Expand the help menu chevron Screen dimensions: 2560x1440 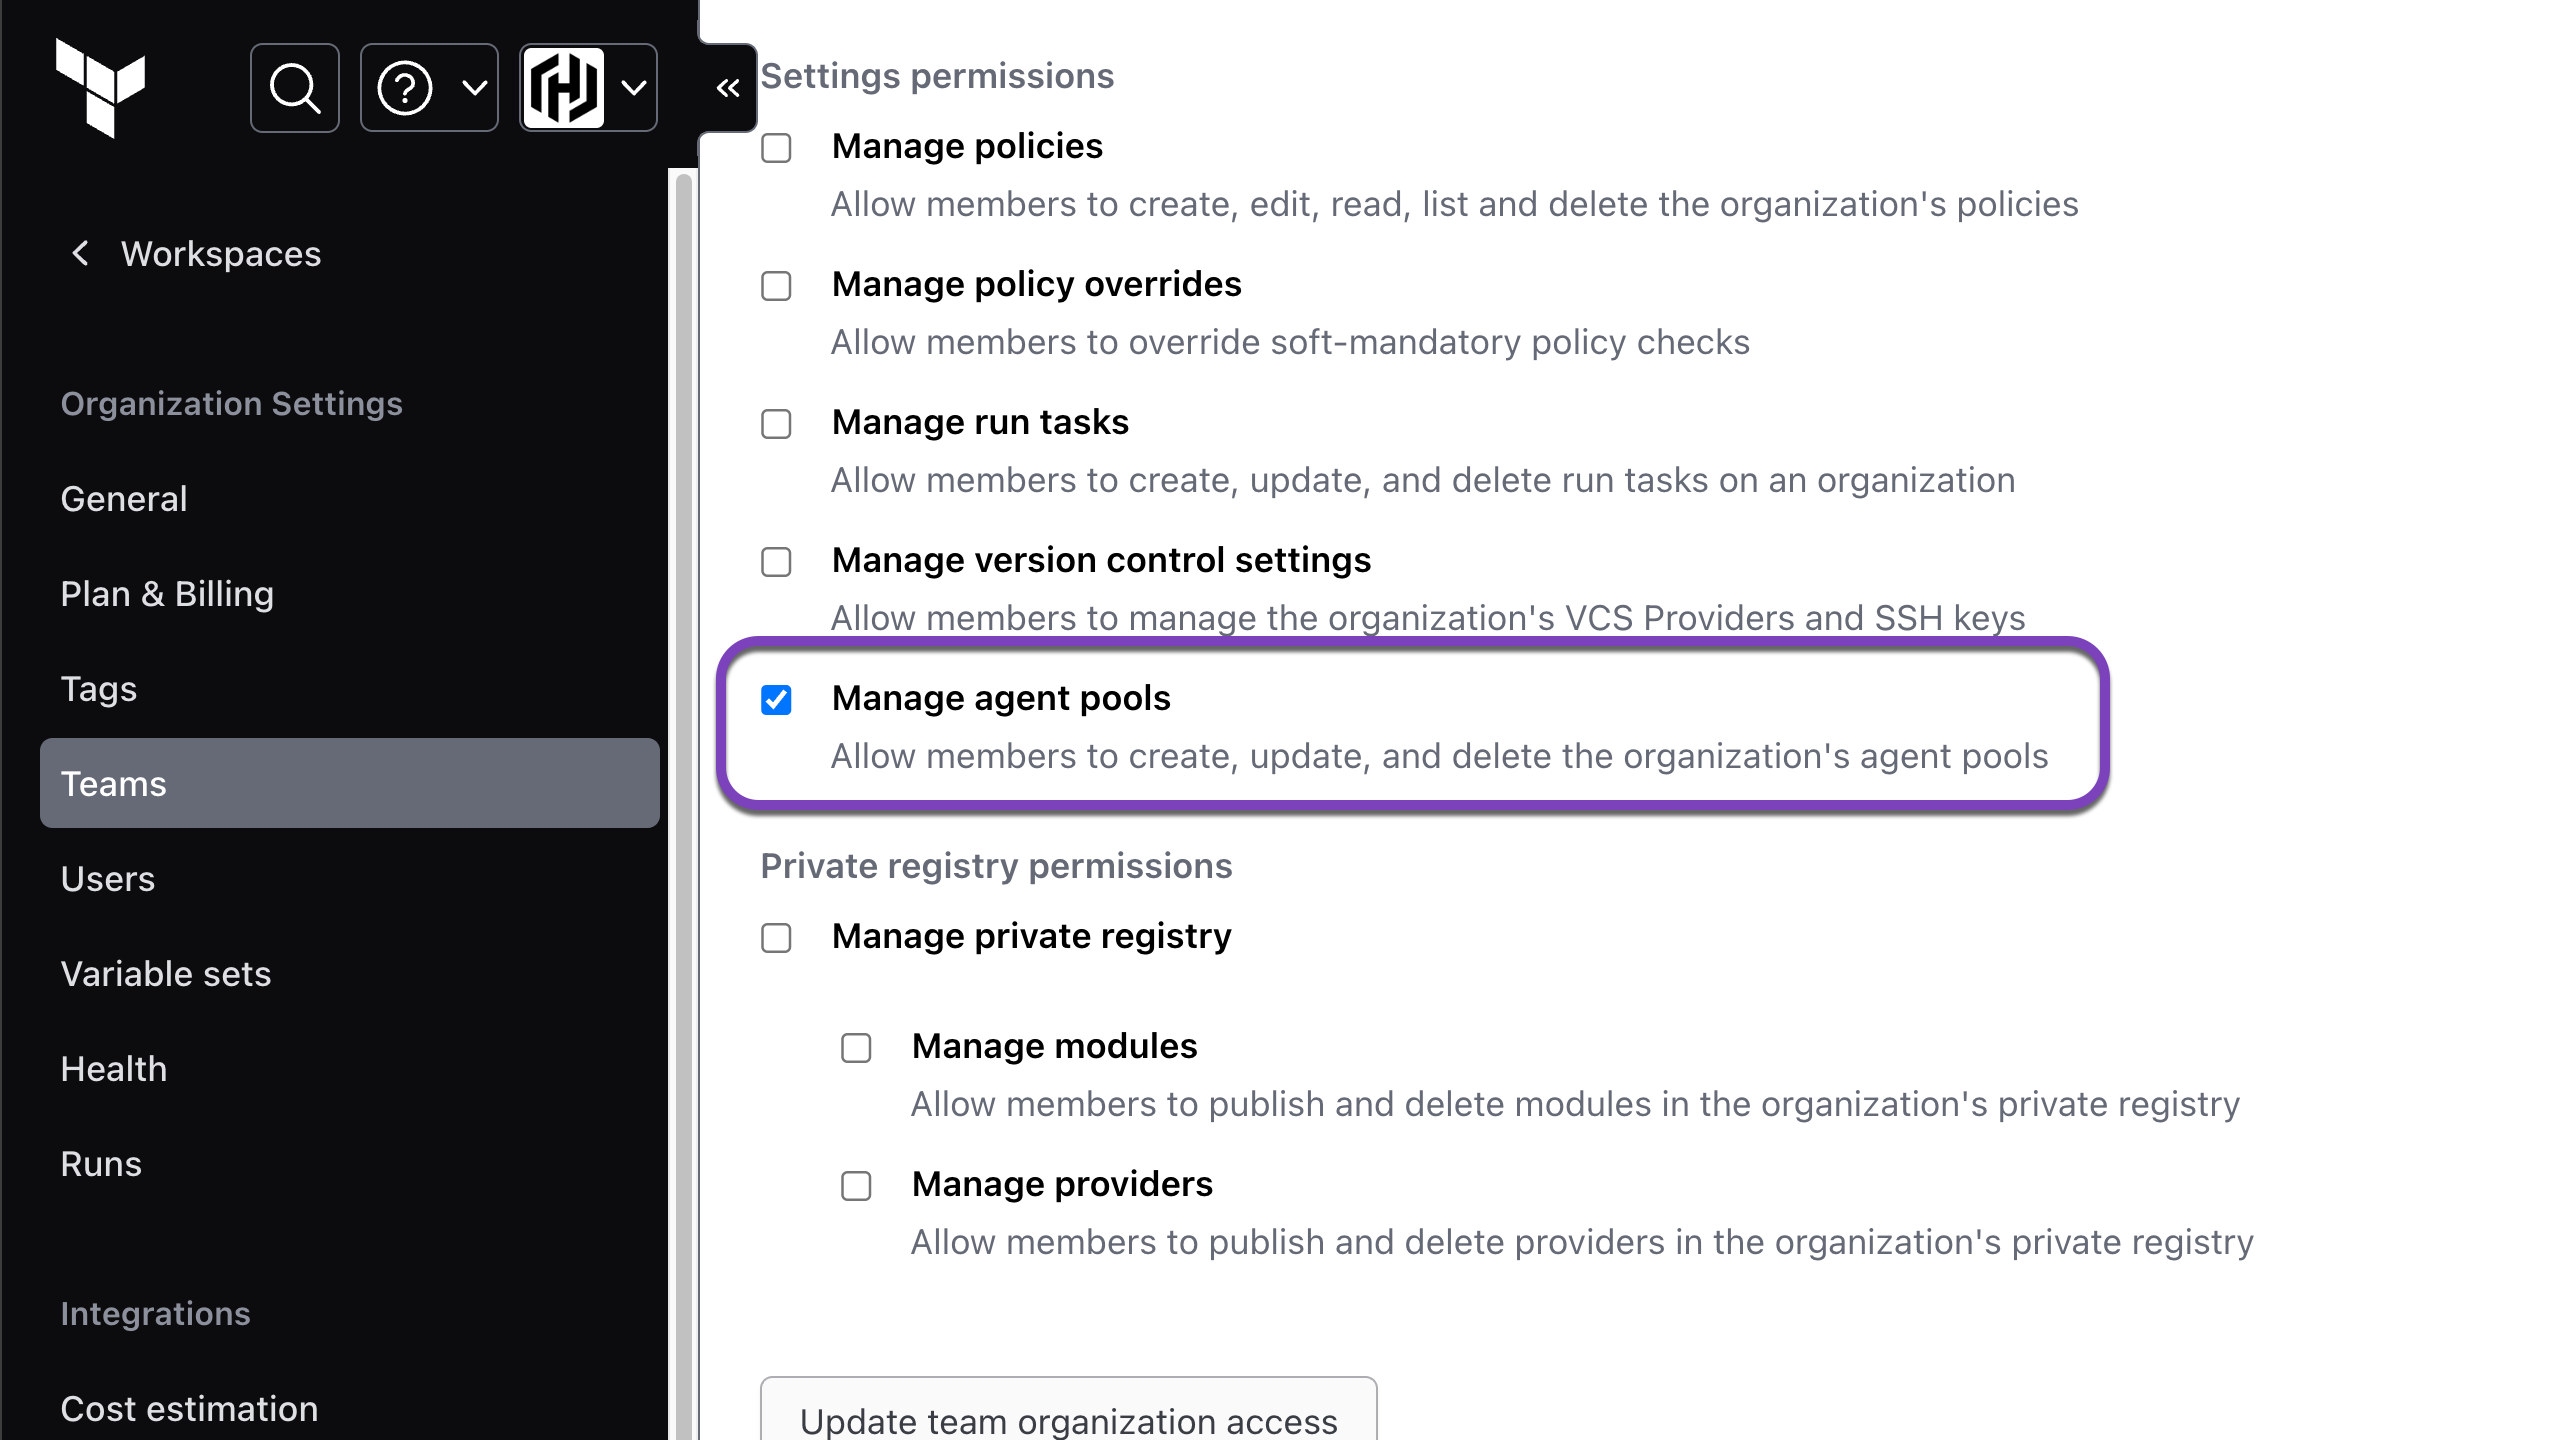[x=475, y=88]
